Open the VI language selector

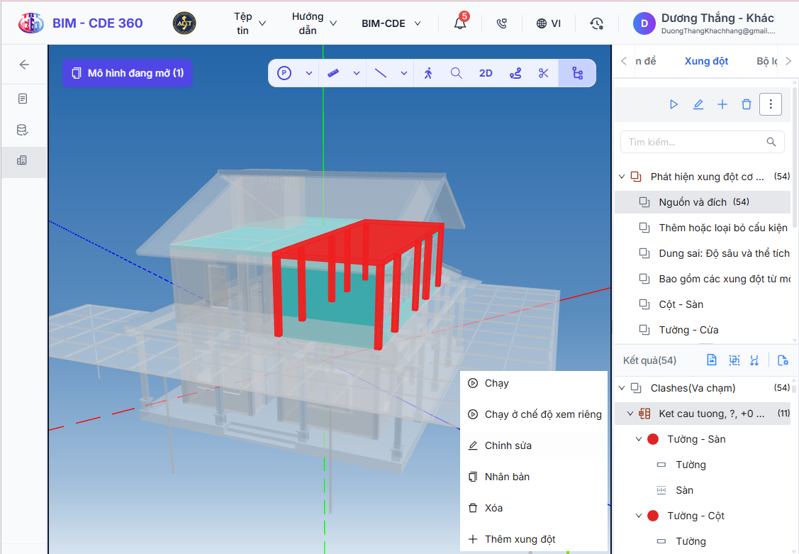[549, 23]
